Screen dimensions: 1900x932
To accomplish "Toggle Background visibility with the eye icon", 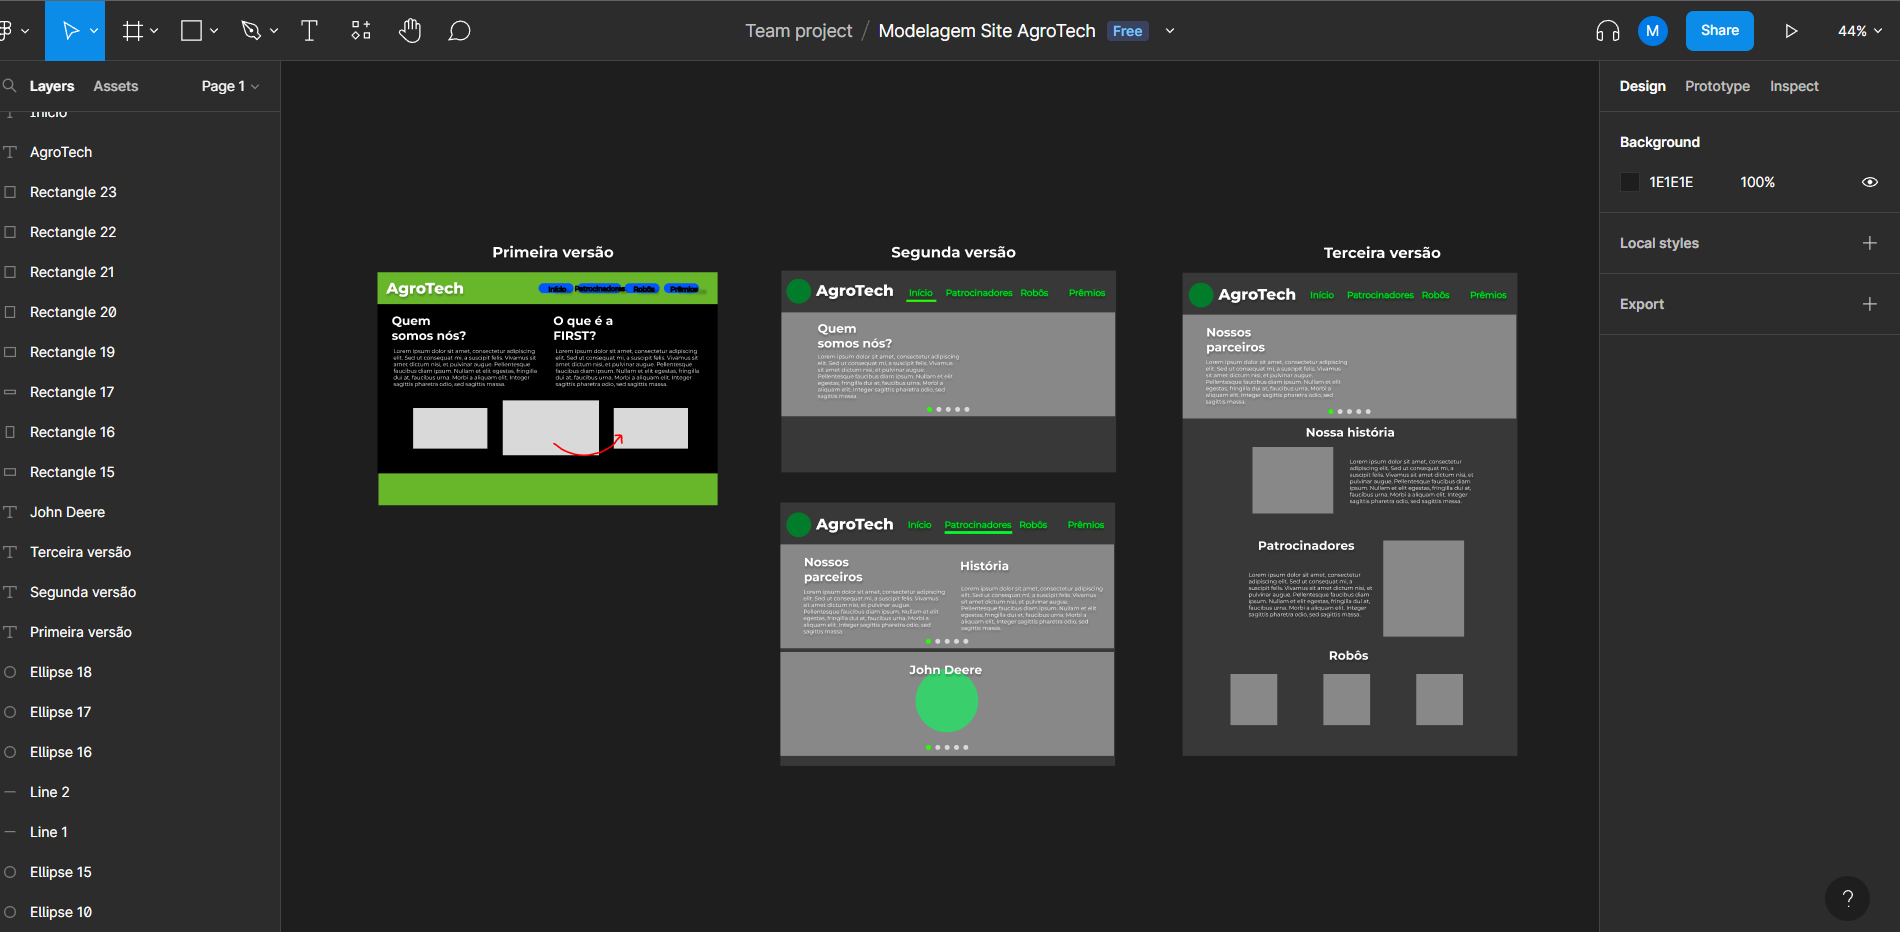I will coord(1870,182).
